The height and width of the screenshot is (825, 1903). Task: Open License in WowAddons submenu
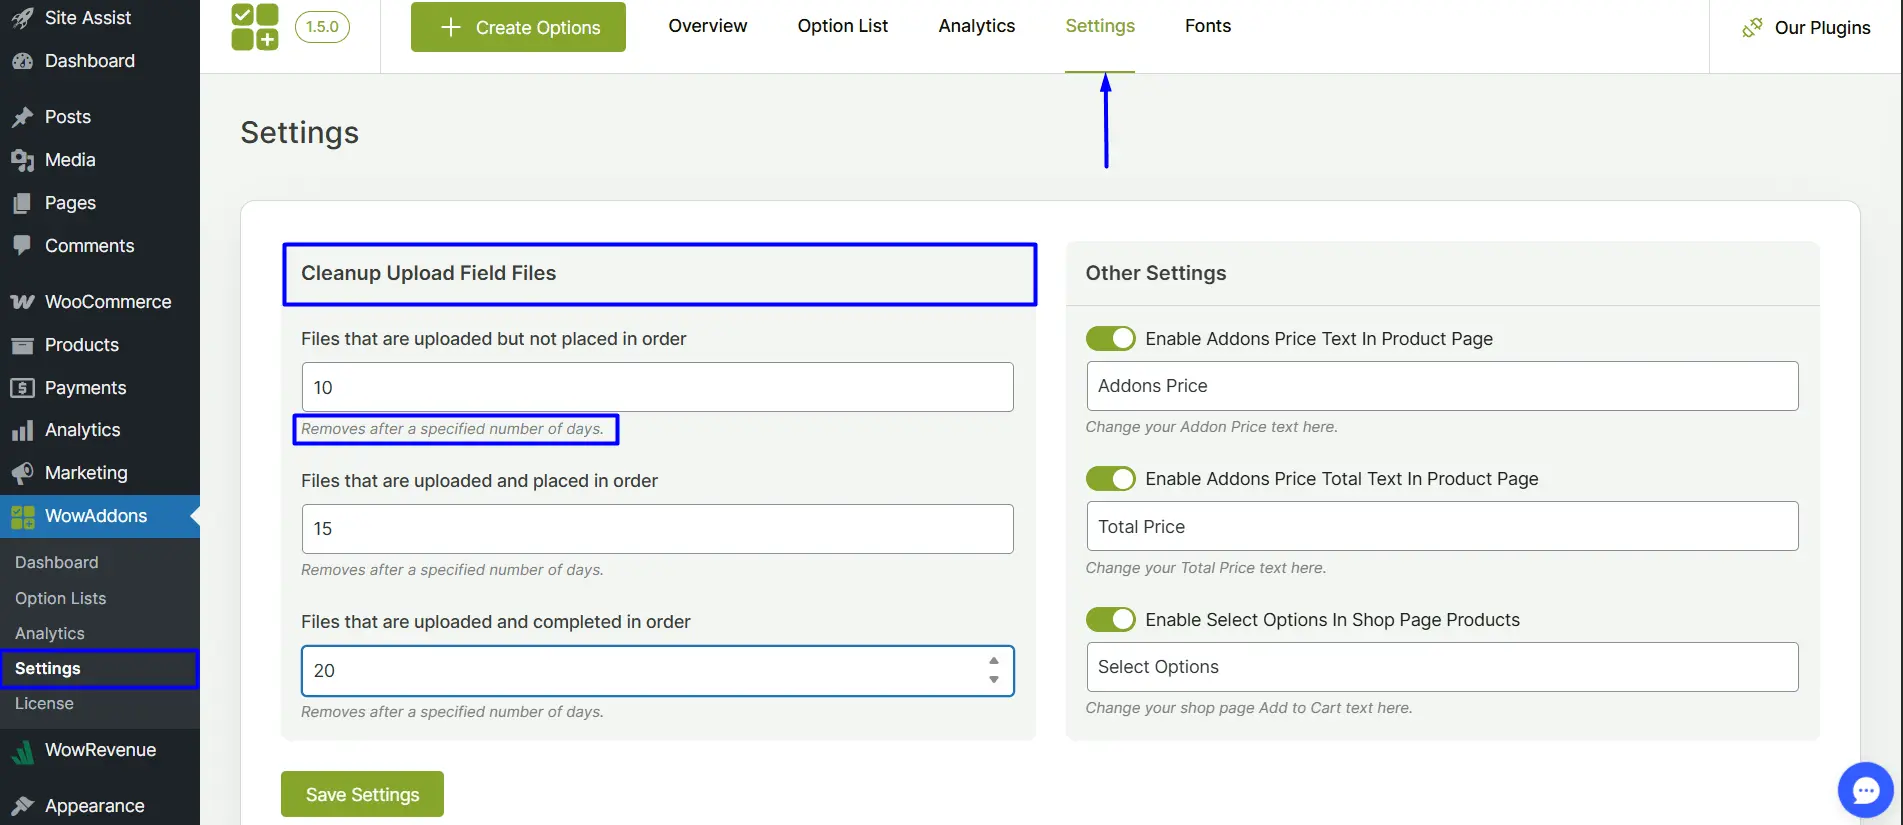[44, 704]
